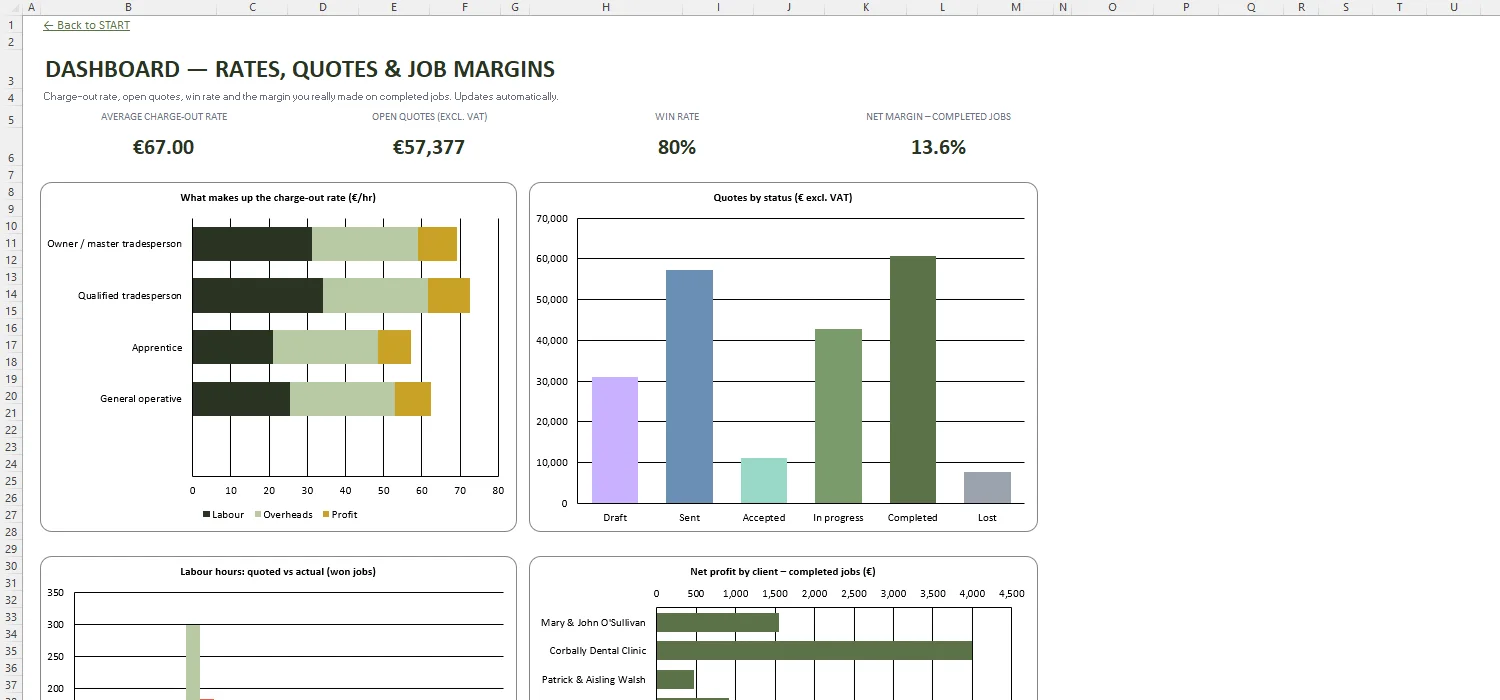Click the 'Corbally Dental Clinic' client label
The height and width of the screenshot is (700, 1500).
(x=598, y=651)
